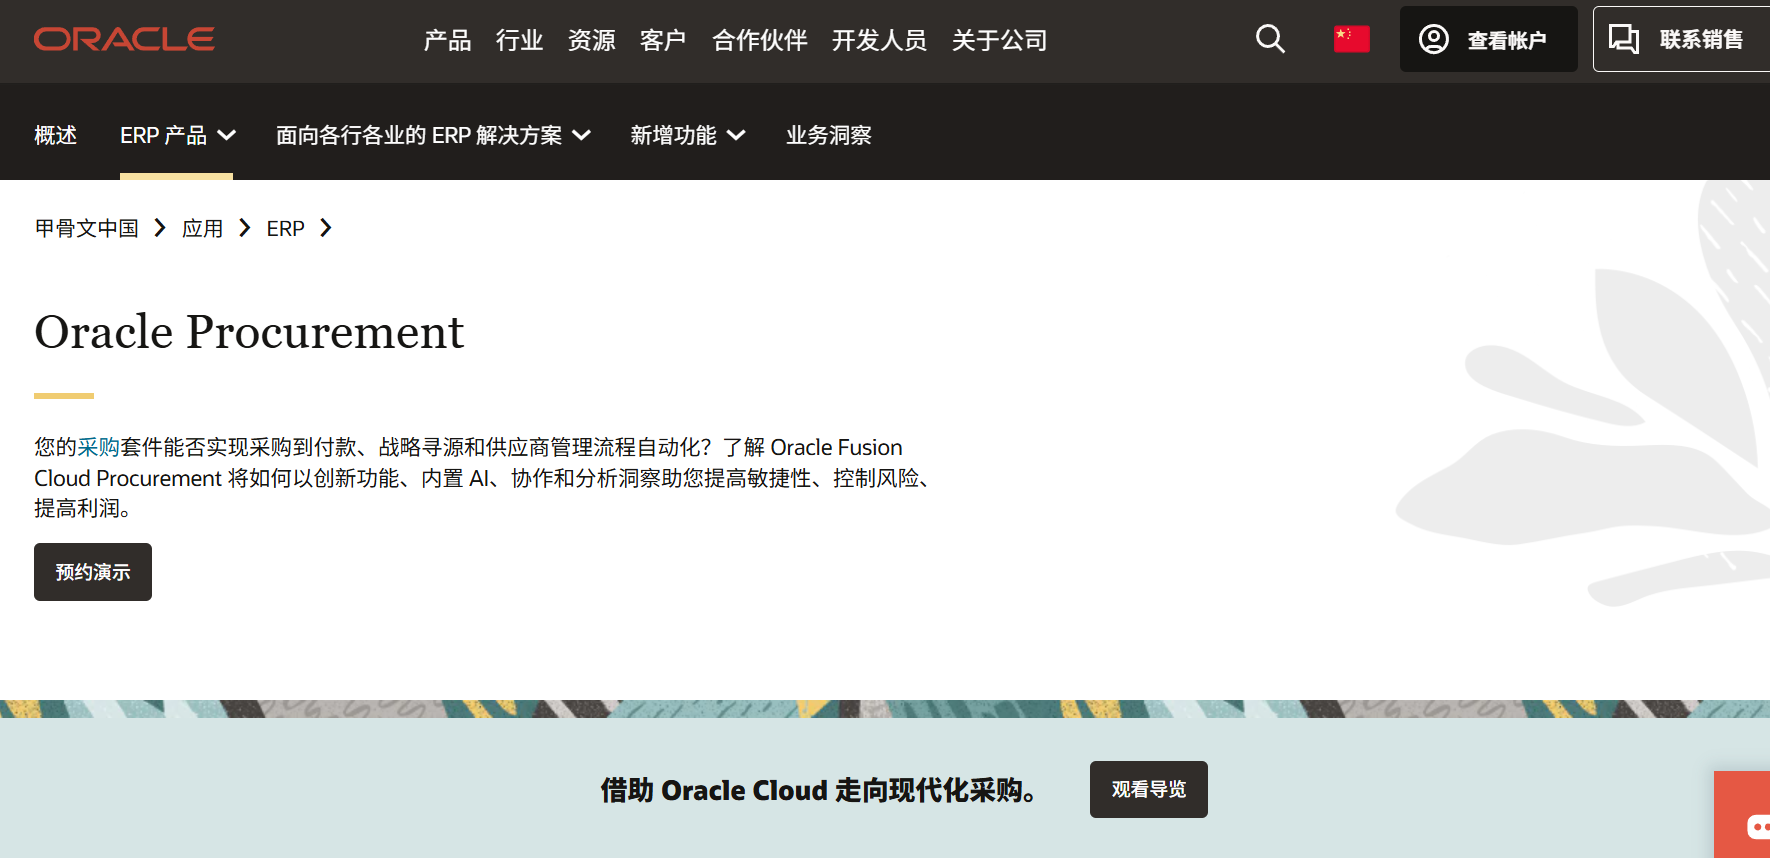The image size is (1770, 858).
Task: Click the Oracle logo
Action: pyautogui.click(x=124, y=39)
